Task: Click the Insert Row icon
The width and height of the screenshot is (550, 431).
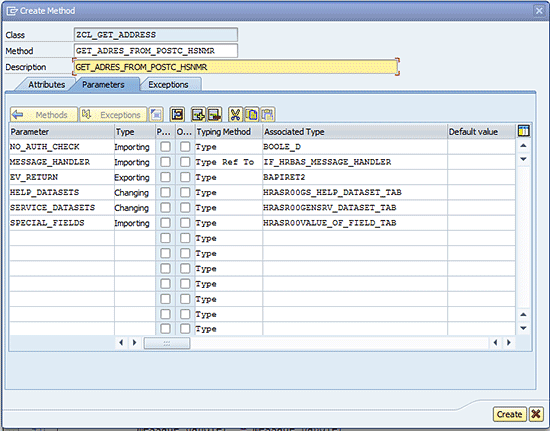Action: click(198, 115)
